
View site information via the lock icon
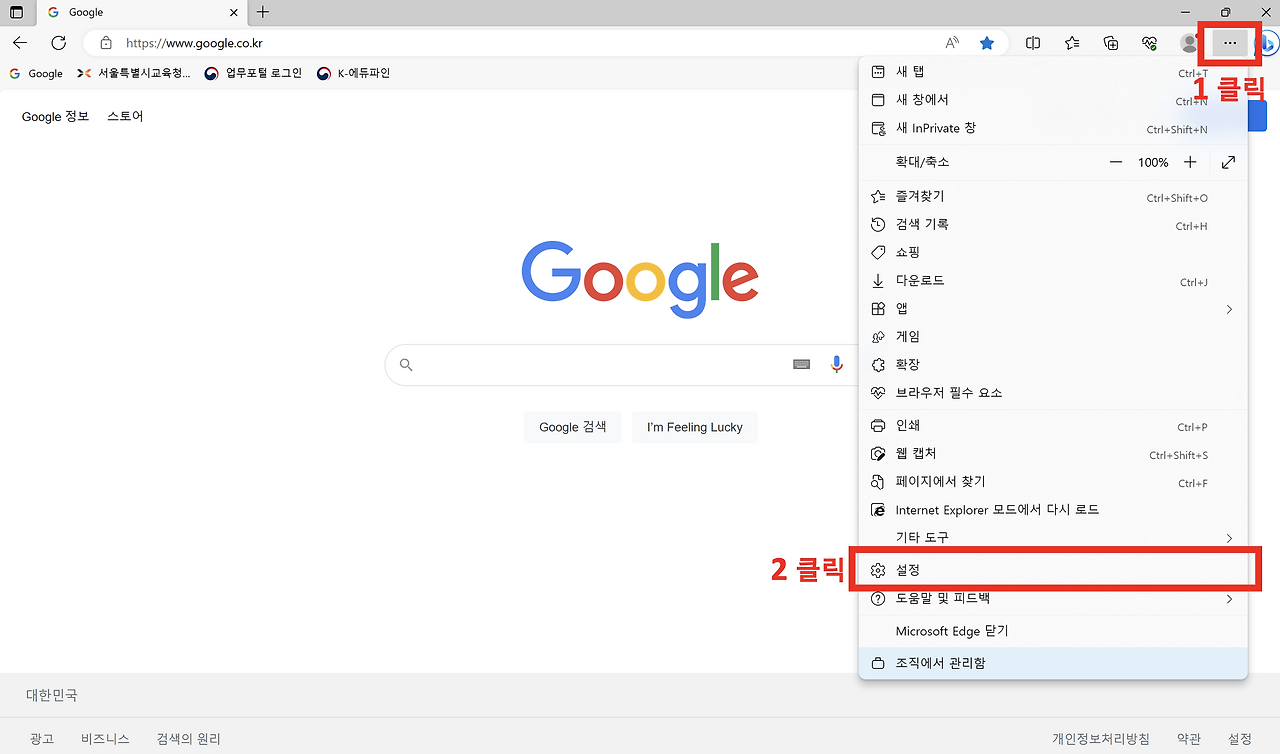pos(105,43)
